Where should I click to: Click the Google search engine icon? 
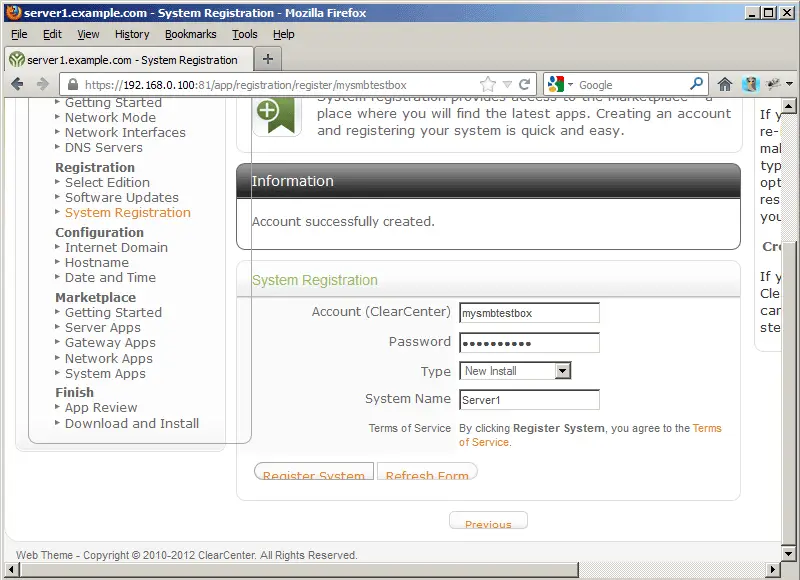[x=557, y=85]
